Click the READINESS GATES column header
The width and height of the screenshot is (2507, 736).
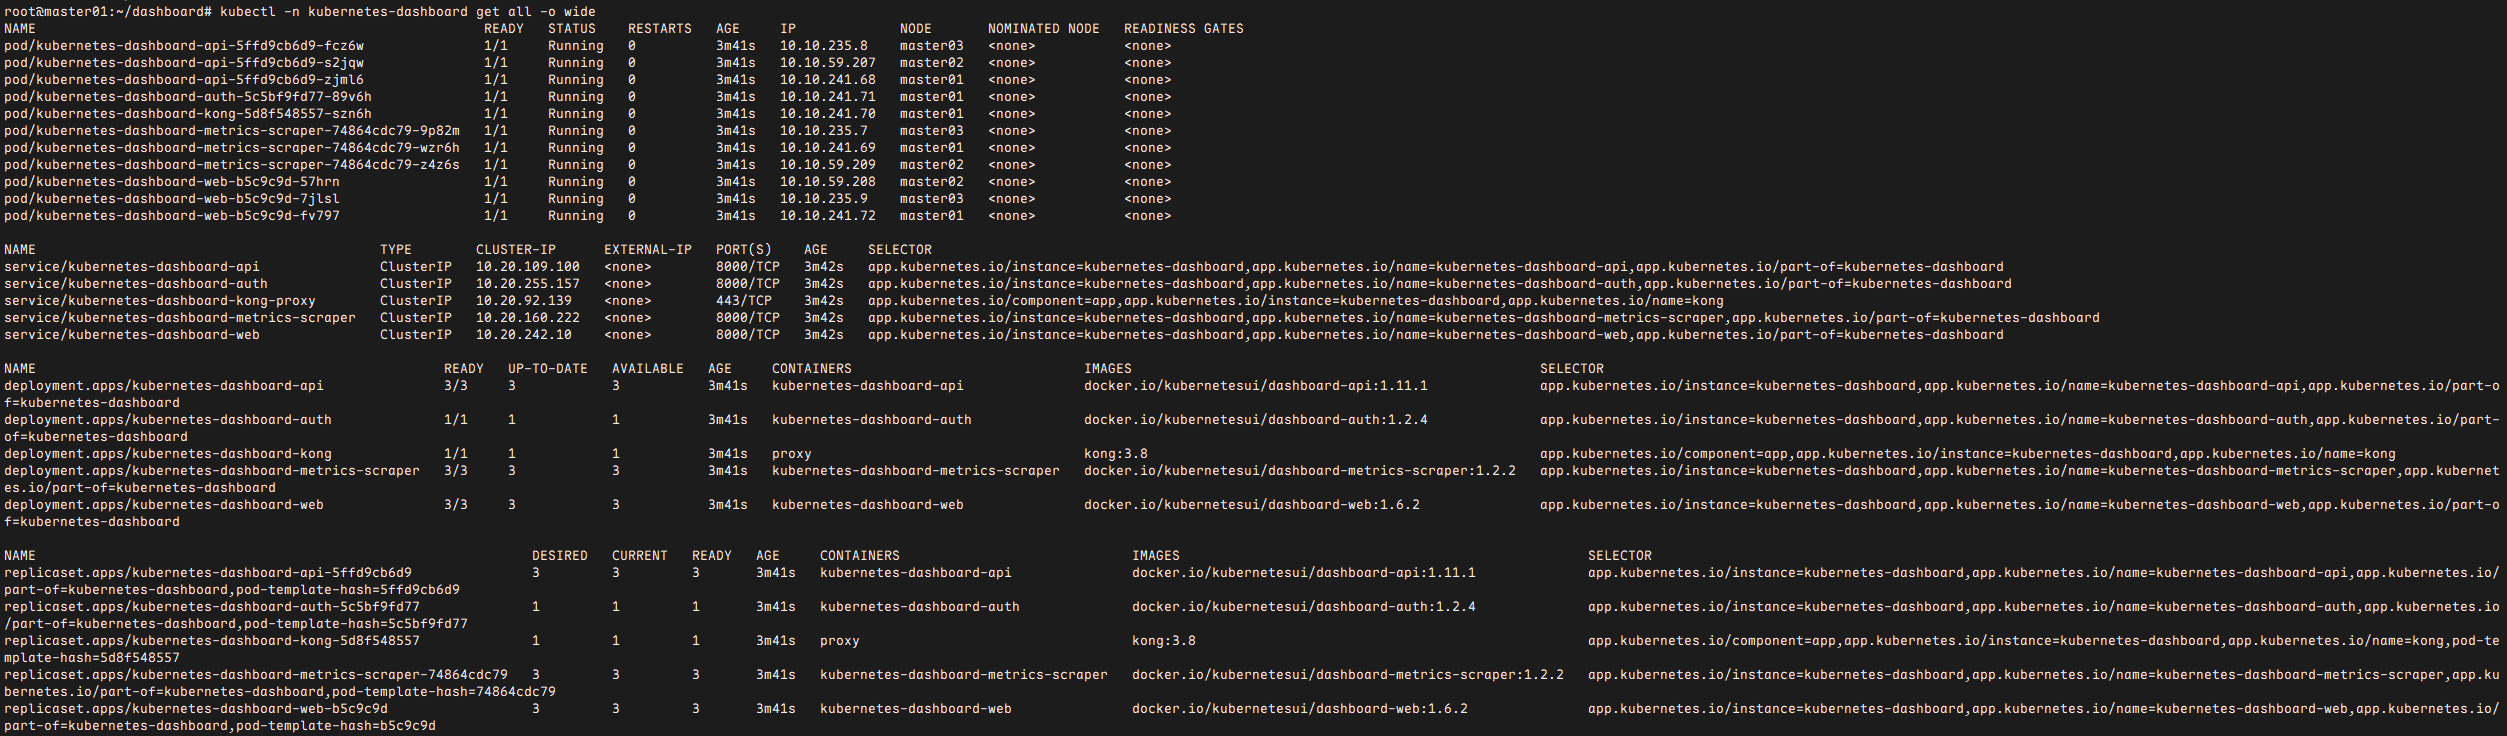click(1184, 29)
